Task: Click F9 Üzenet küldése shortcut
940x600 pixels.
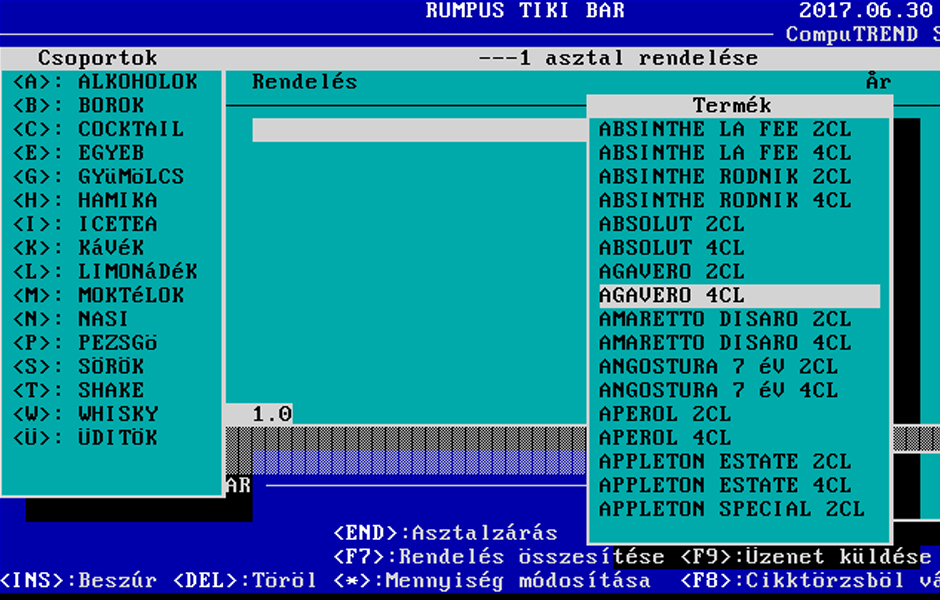Action: tap(806, 557)
